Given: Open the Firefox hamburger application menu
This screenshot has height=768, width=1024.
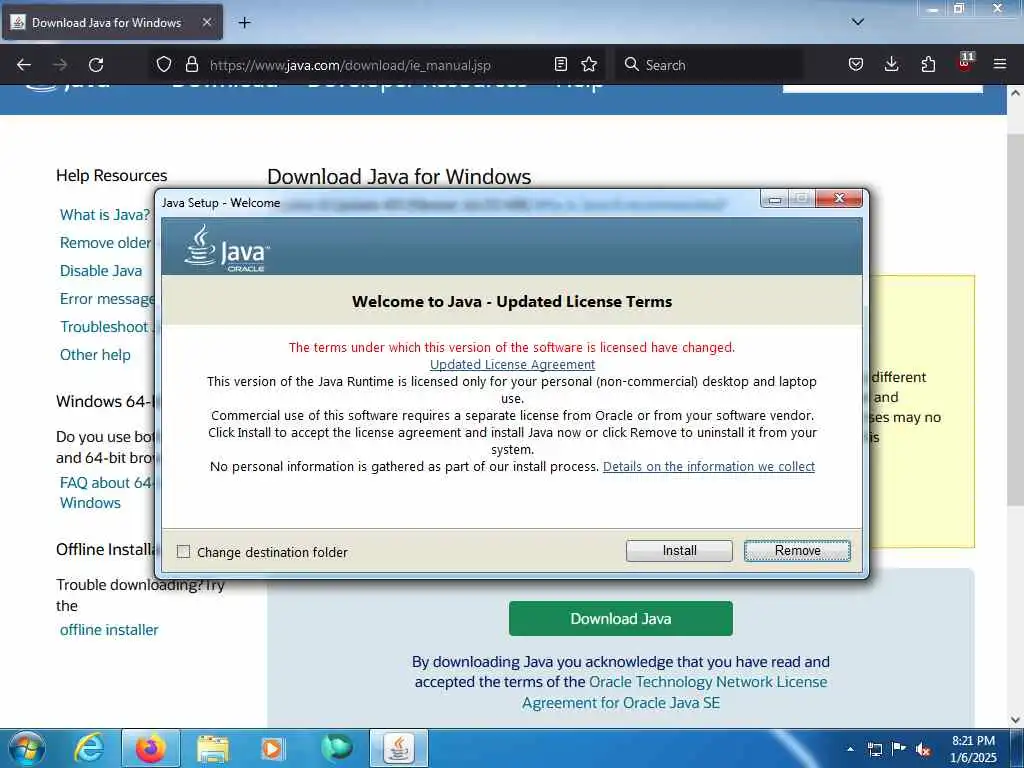Looking at the screenshot, I should [1000, 64].
